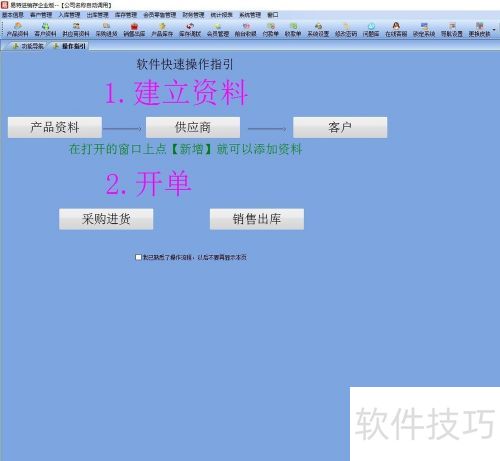The image size is (500, 461).
Task: Open the 库存管理 menu
Action: (126, 15)
